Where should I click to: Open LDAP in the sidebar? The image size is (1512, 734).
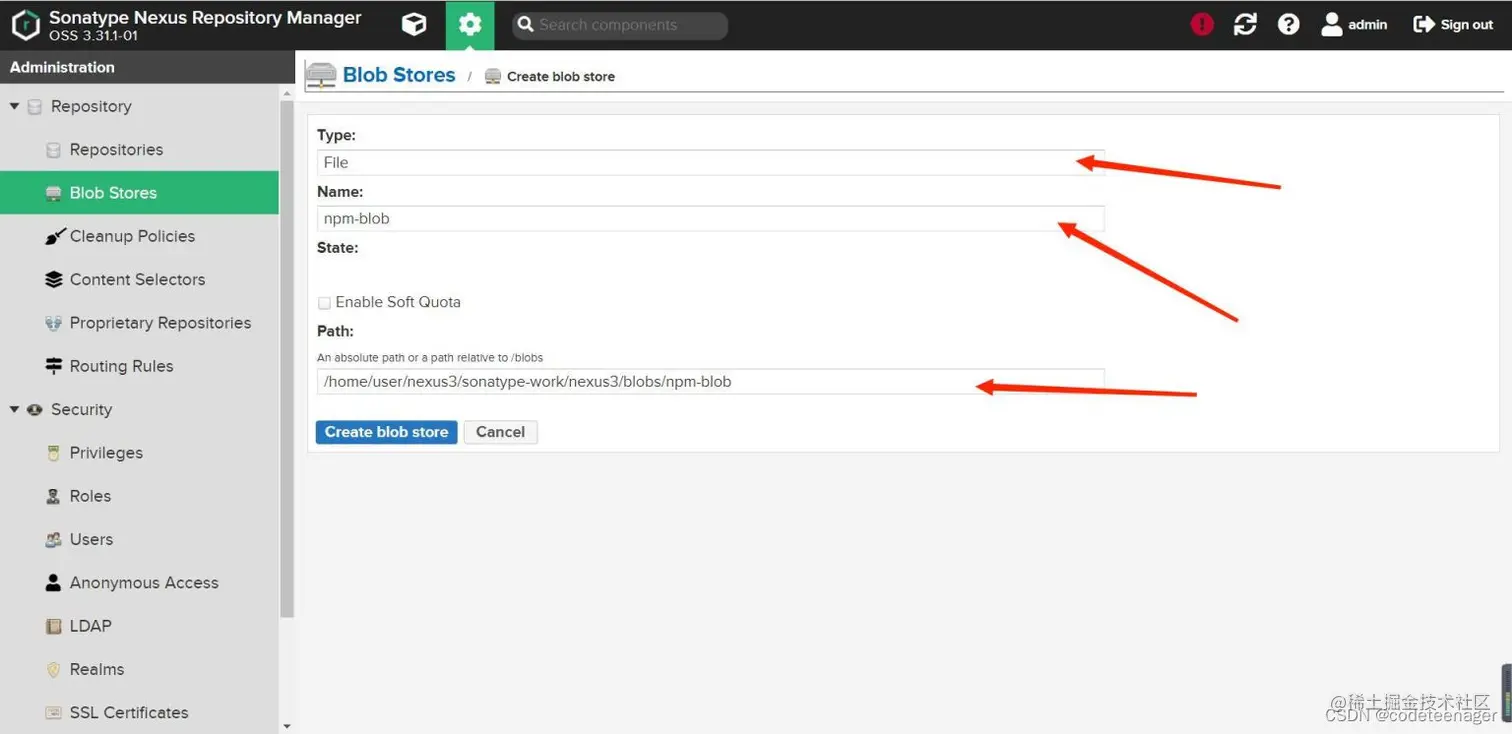tap(139, 626)
